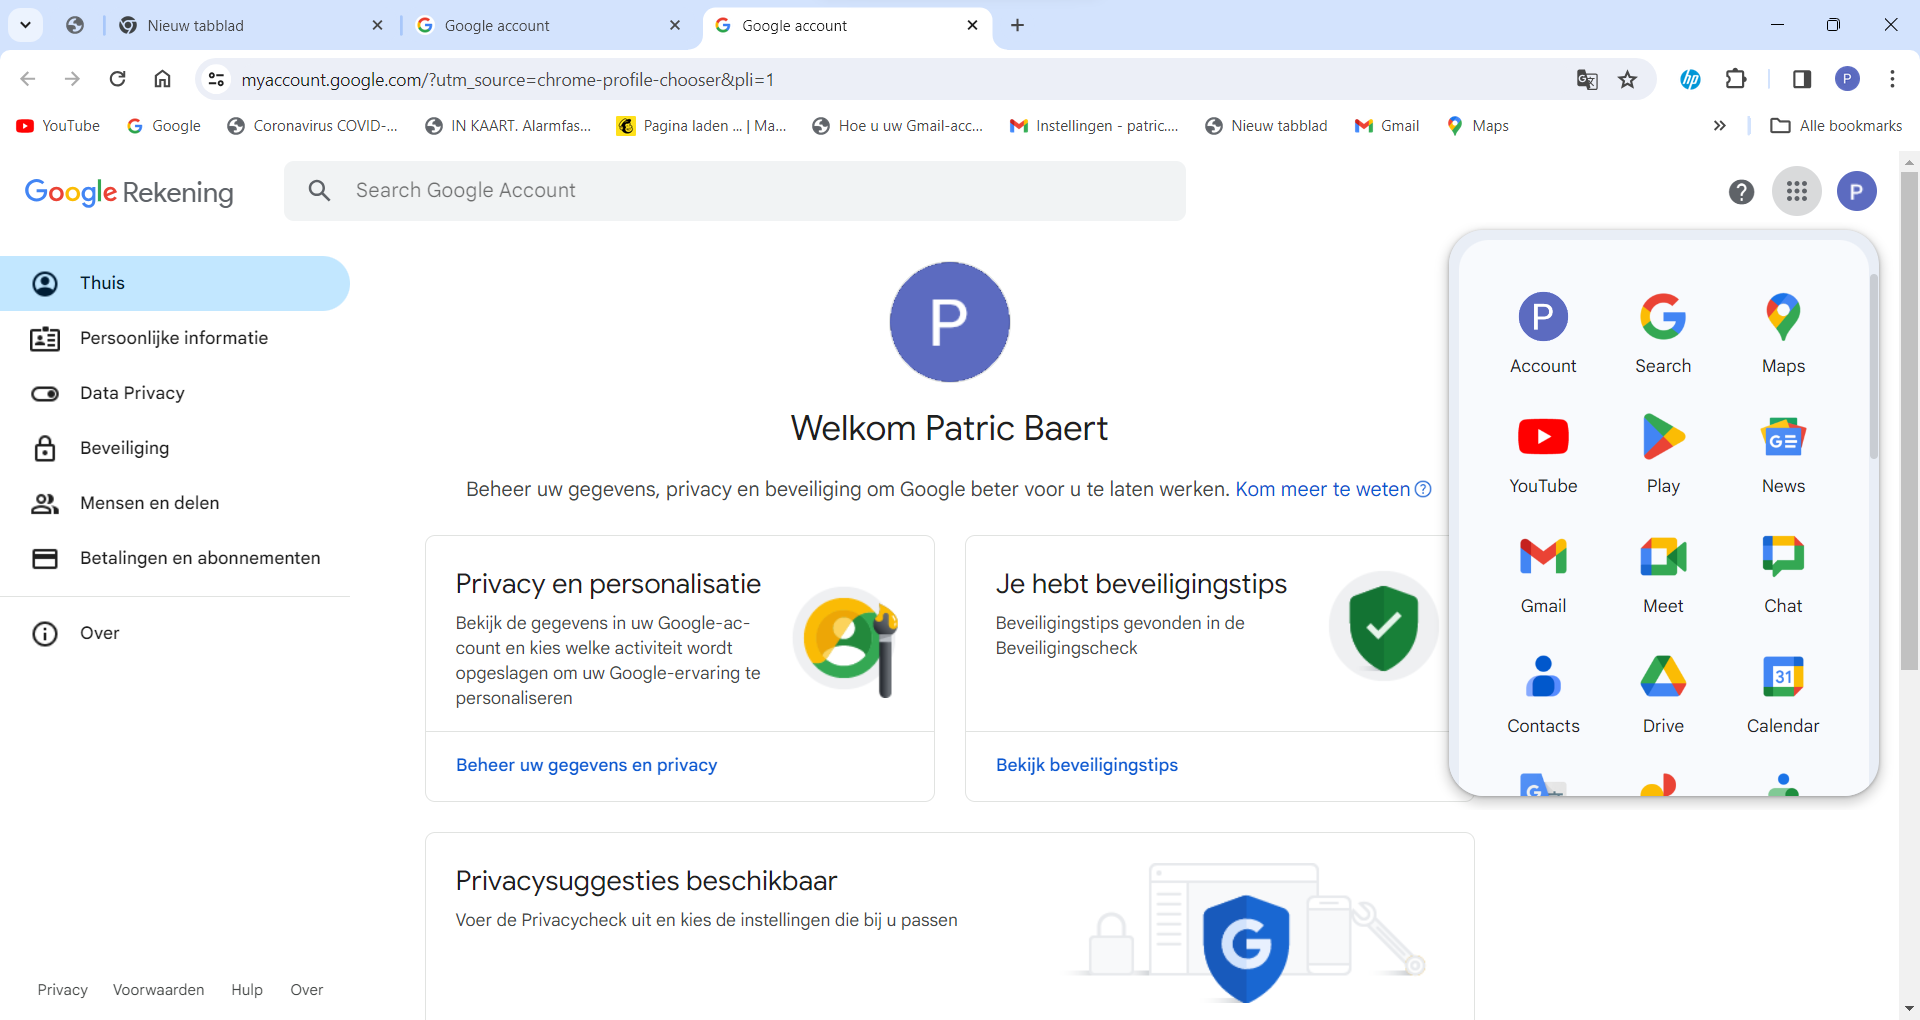Click the Over footer link

306,990
